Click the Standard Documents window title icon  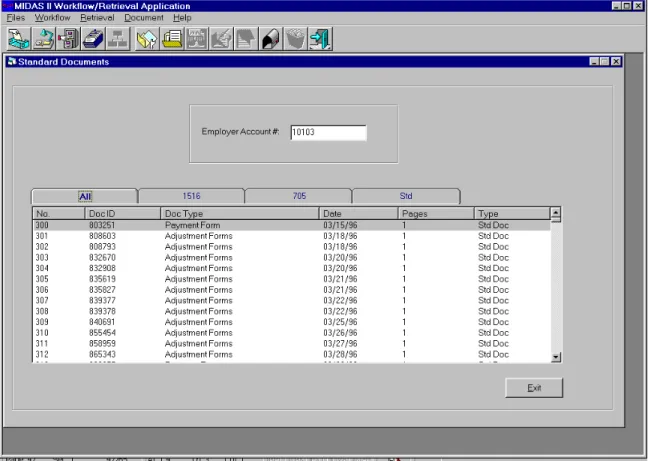point(12,62)
